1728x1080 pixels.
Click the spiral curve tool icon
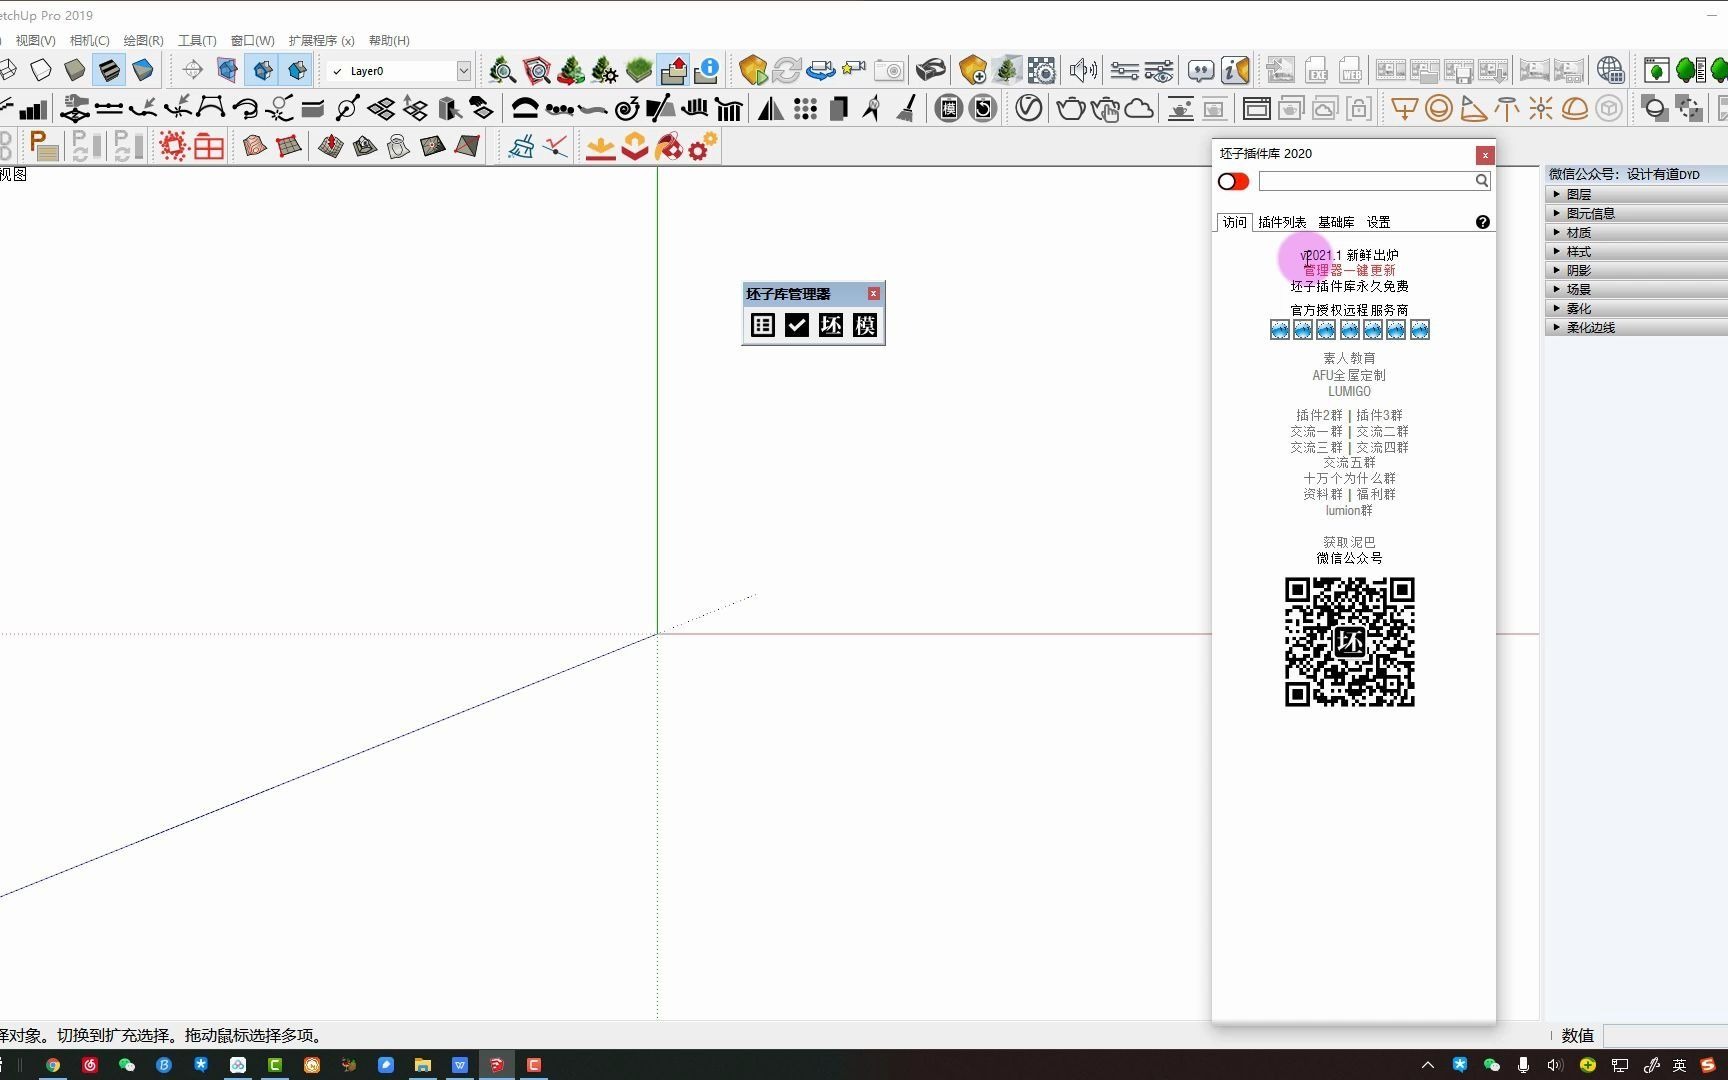click(627, 108)
